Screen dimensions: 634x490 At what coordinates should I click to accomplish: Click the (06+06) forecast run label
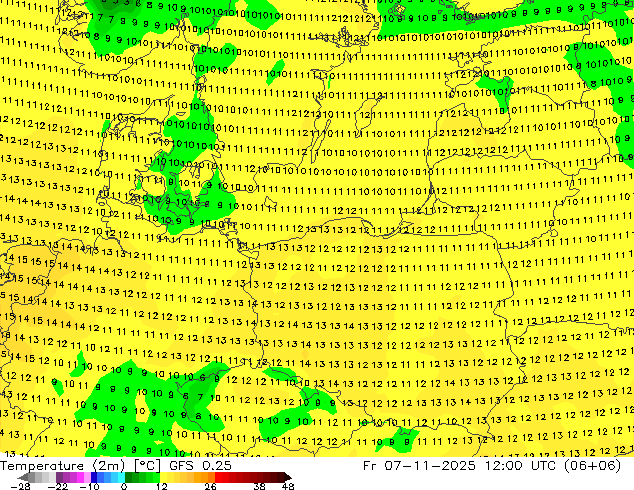click(594, 466)
